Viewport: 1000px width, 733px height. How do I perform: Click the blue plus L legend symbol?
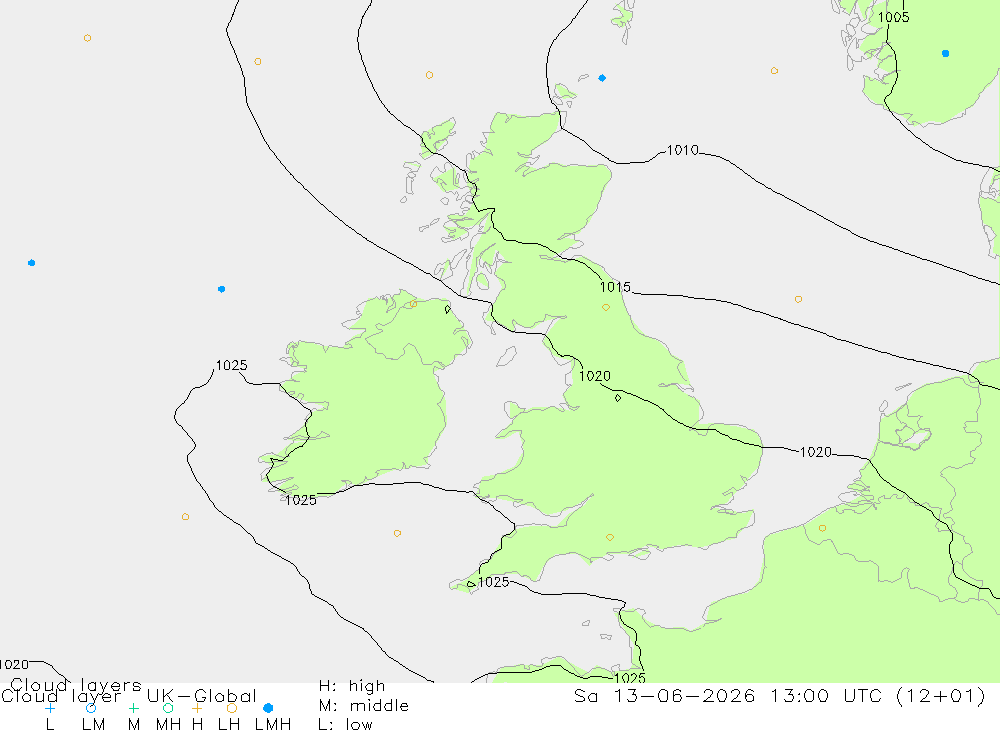coord(50,708)
